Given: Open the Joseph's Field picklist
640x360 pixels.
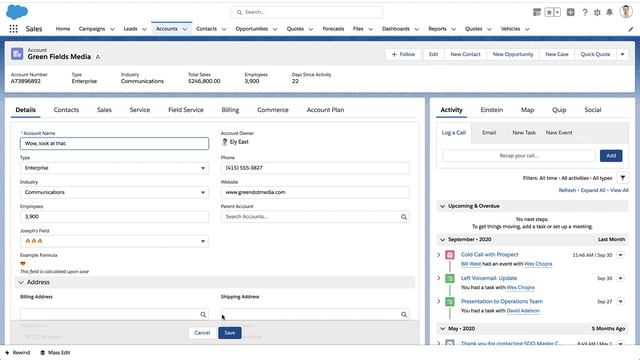Looking at the screenshot, I should coord(114,241).
